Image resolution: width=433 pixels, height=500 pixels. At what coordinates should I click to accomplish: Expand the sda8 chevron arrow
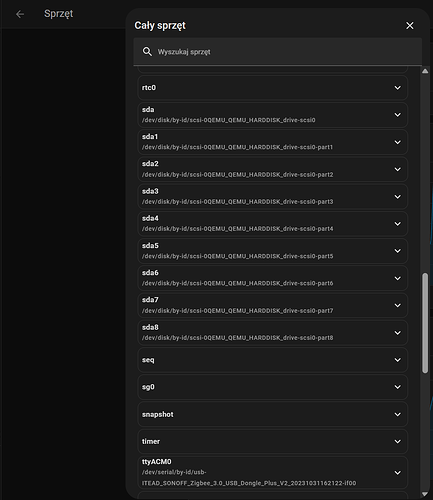coord(398,333)
